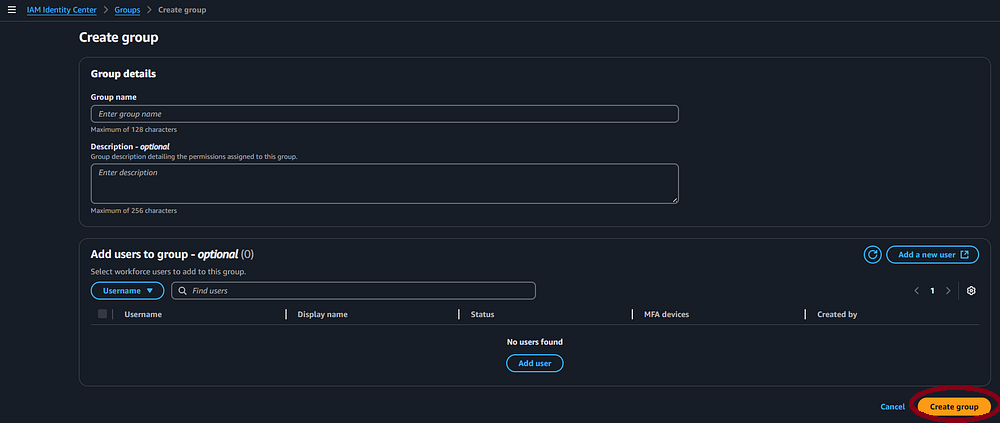
Task: Open table preferences gear icon
Action: point(970,291)
